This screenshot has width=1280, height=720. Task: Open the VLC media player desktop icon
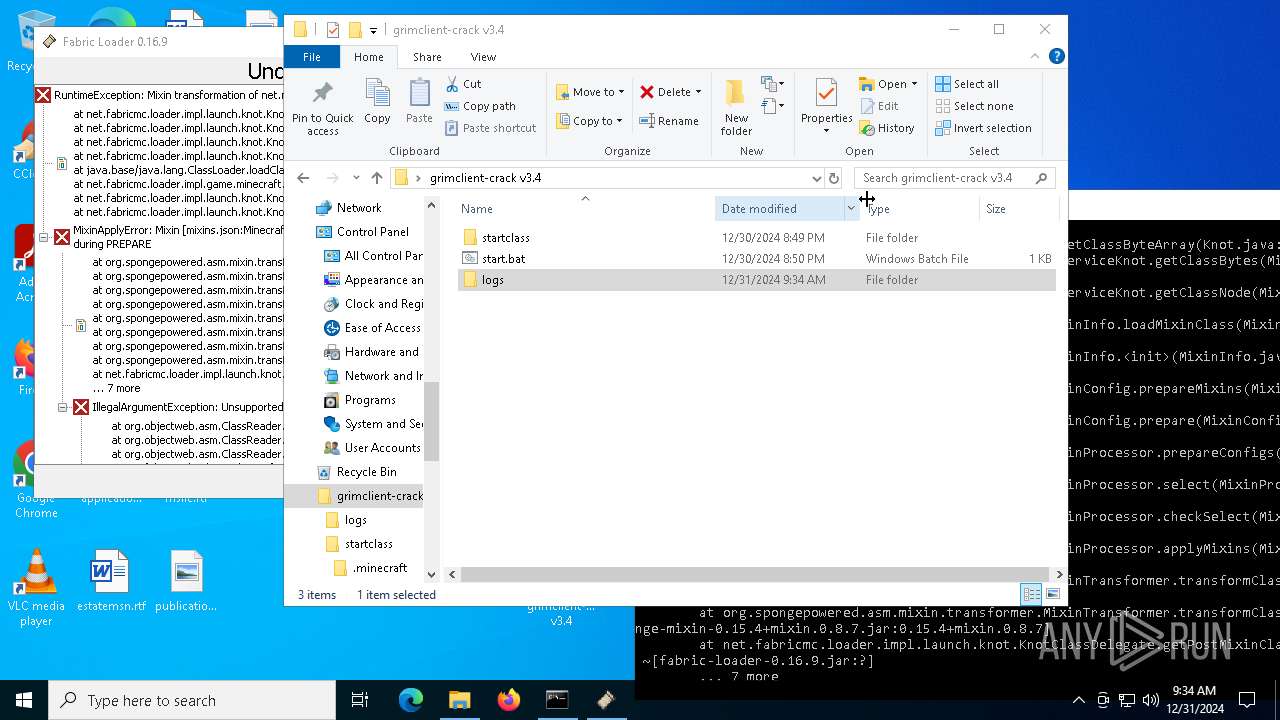[x=36, y=588]
